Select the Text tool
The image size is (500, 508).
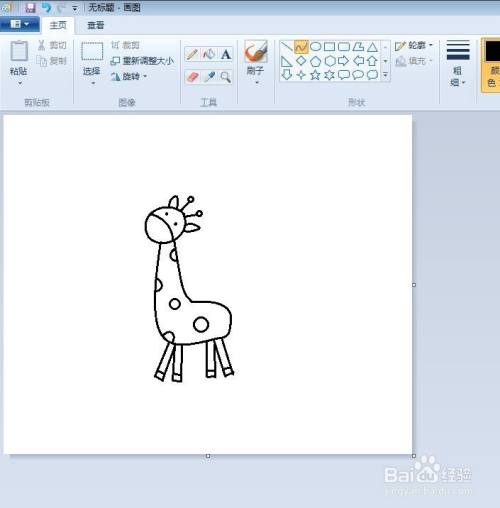pyautogui.click(x=226, y=54)
